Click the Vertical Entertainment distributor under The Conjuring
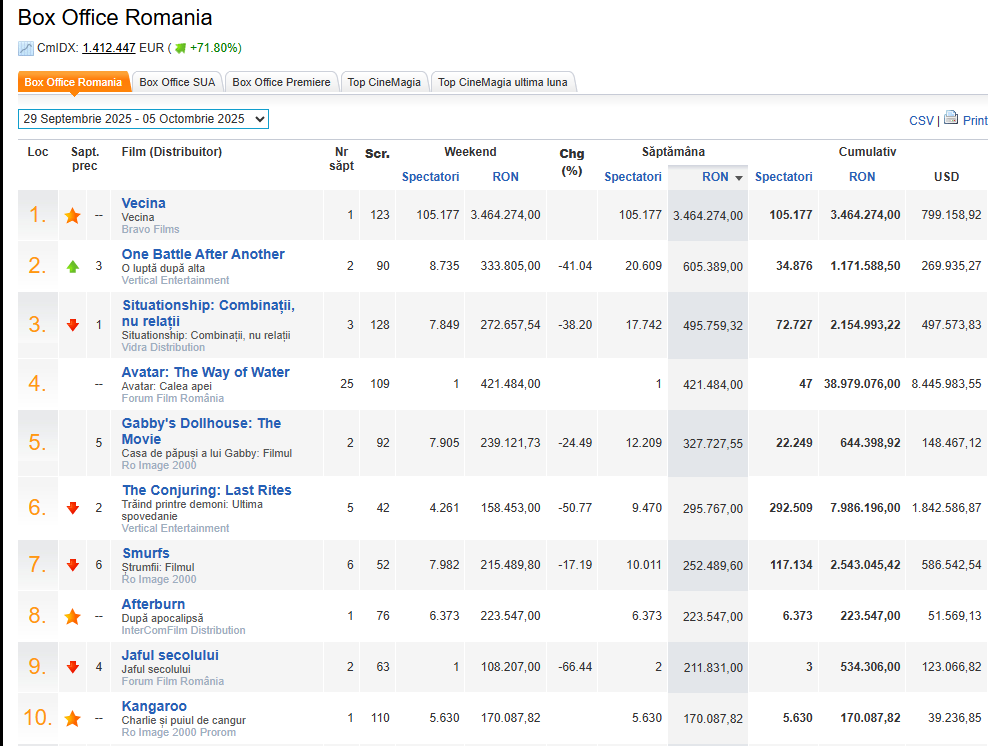This screenshot has height=746, width=998. pyautogui.click(x=175, y=528)
